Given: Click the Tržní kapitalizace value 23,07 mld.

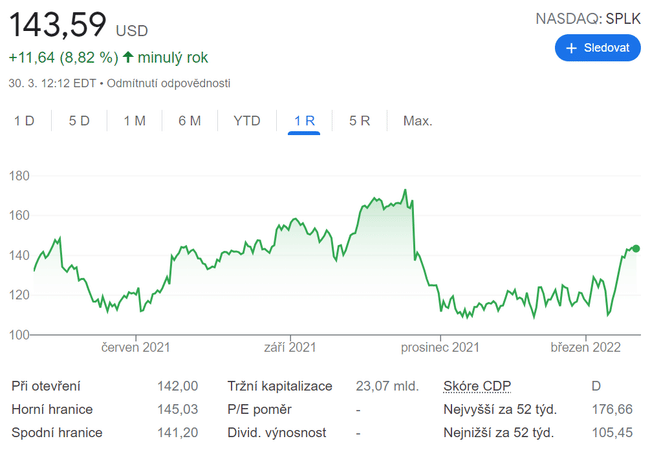Looking at the screenshot, I should tap(388, 386).
